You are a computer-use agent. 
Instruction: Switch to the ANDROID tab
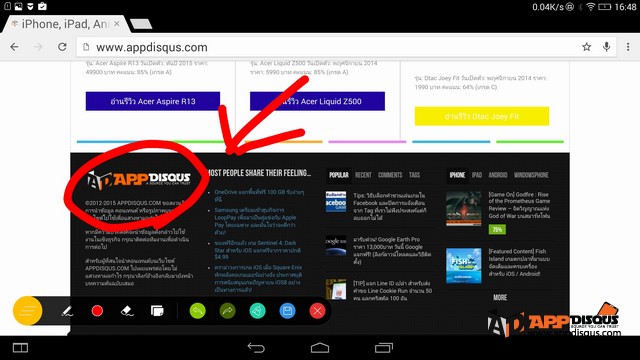[498, 175]
